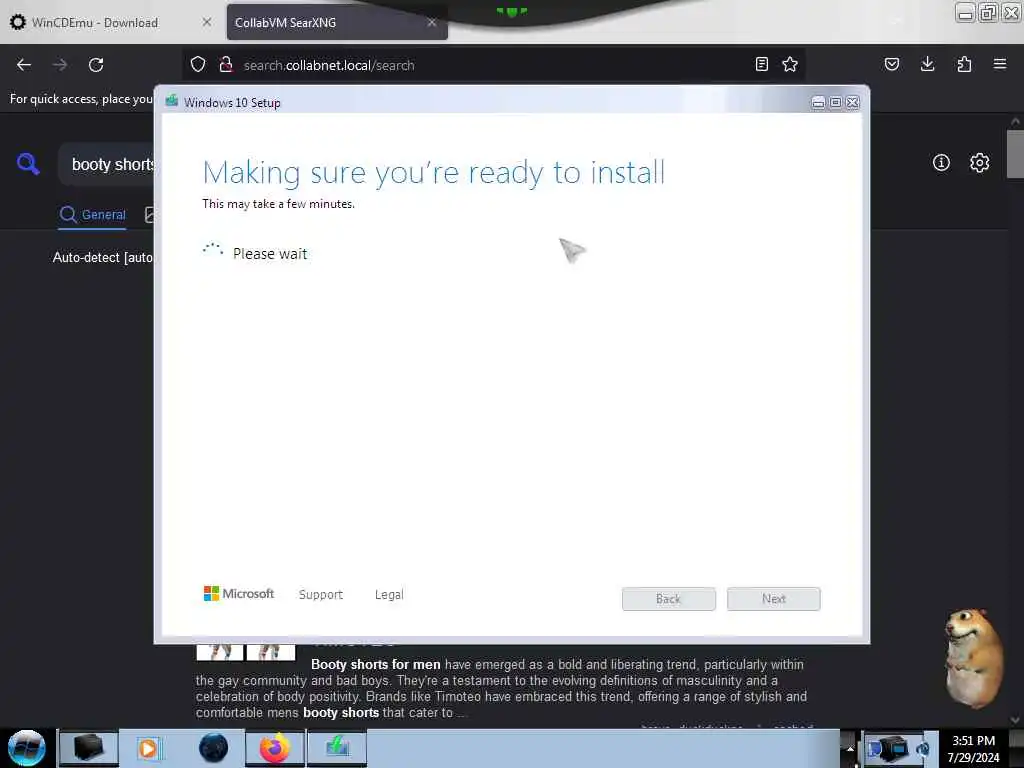1024x768 pixels.
Task: Go back using browser back arrow
Action: click(x=24, y=65)
